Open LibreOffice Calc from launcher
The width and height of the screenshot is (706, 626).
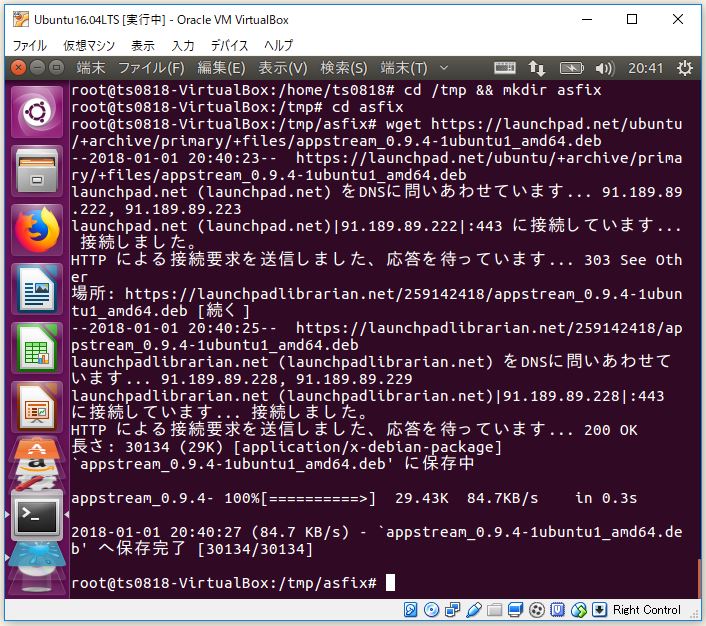pos(37,349)
